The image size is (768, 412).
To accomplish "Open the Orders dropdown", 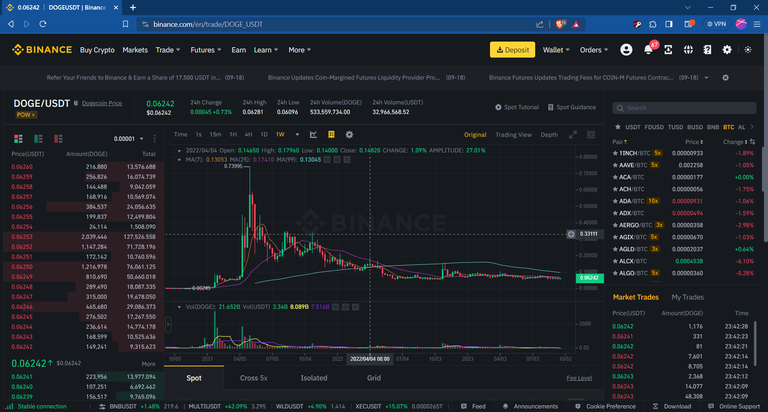I will coord(594,50).
